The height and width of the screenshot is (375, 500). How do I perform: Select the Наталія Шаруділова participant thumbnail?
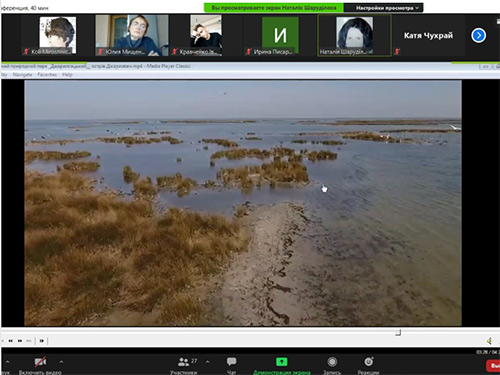click(x=354, y=35)
